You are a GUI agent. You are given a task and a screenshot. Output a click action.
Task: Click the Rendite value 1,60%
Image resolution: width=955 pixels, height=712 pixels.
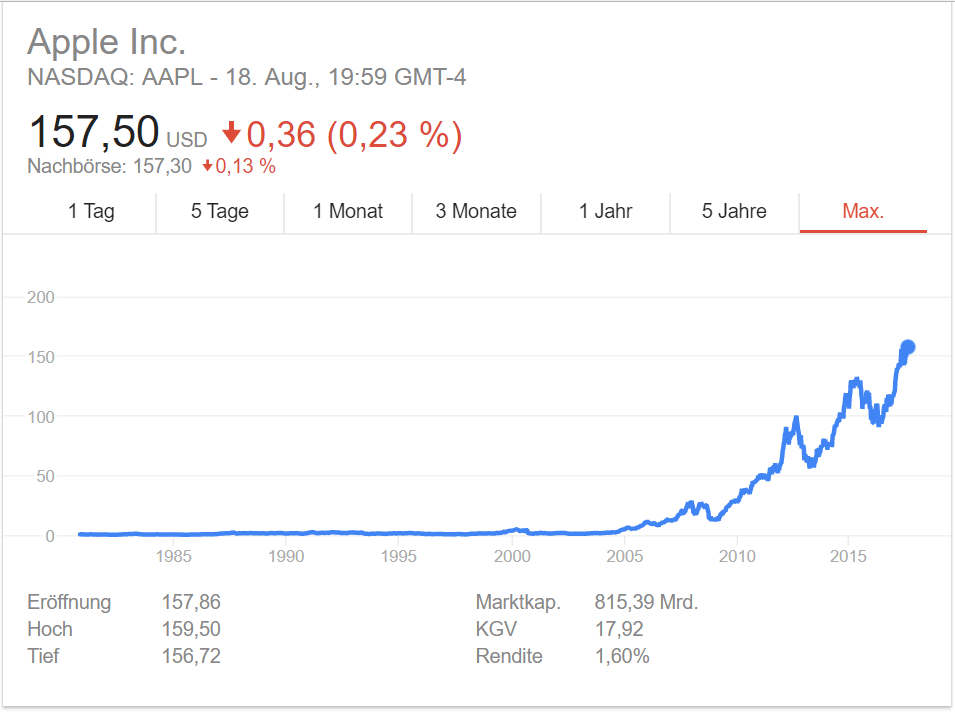click(x=622, y=656)
